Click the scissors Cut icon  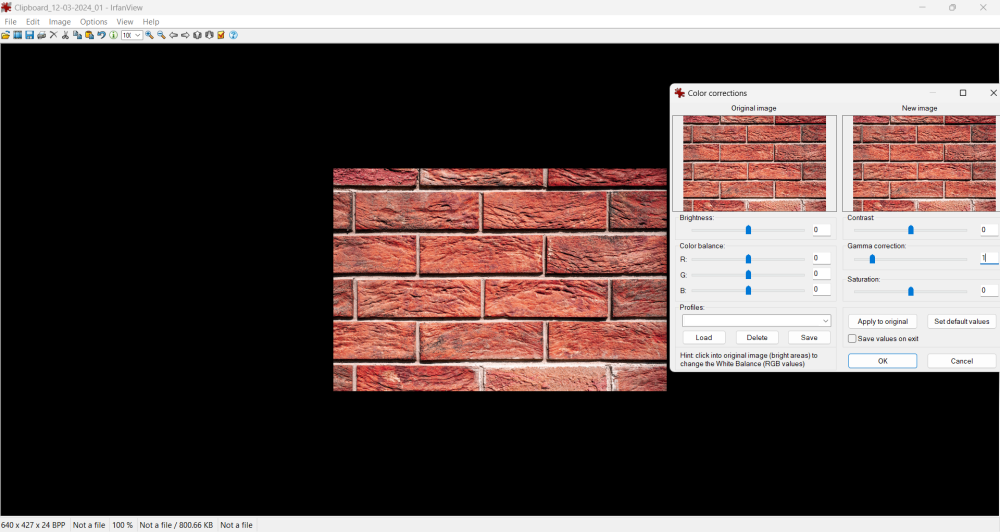click(x=65, y=35)
